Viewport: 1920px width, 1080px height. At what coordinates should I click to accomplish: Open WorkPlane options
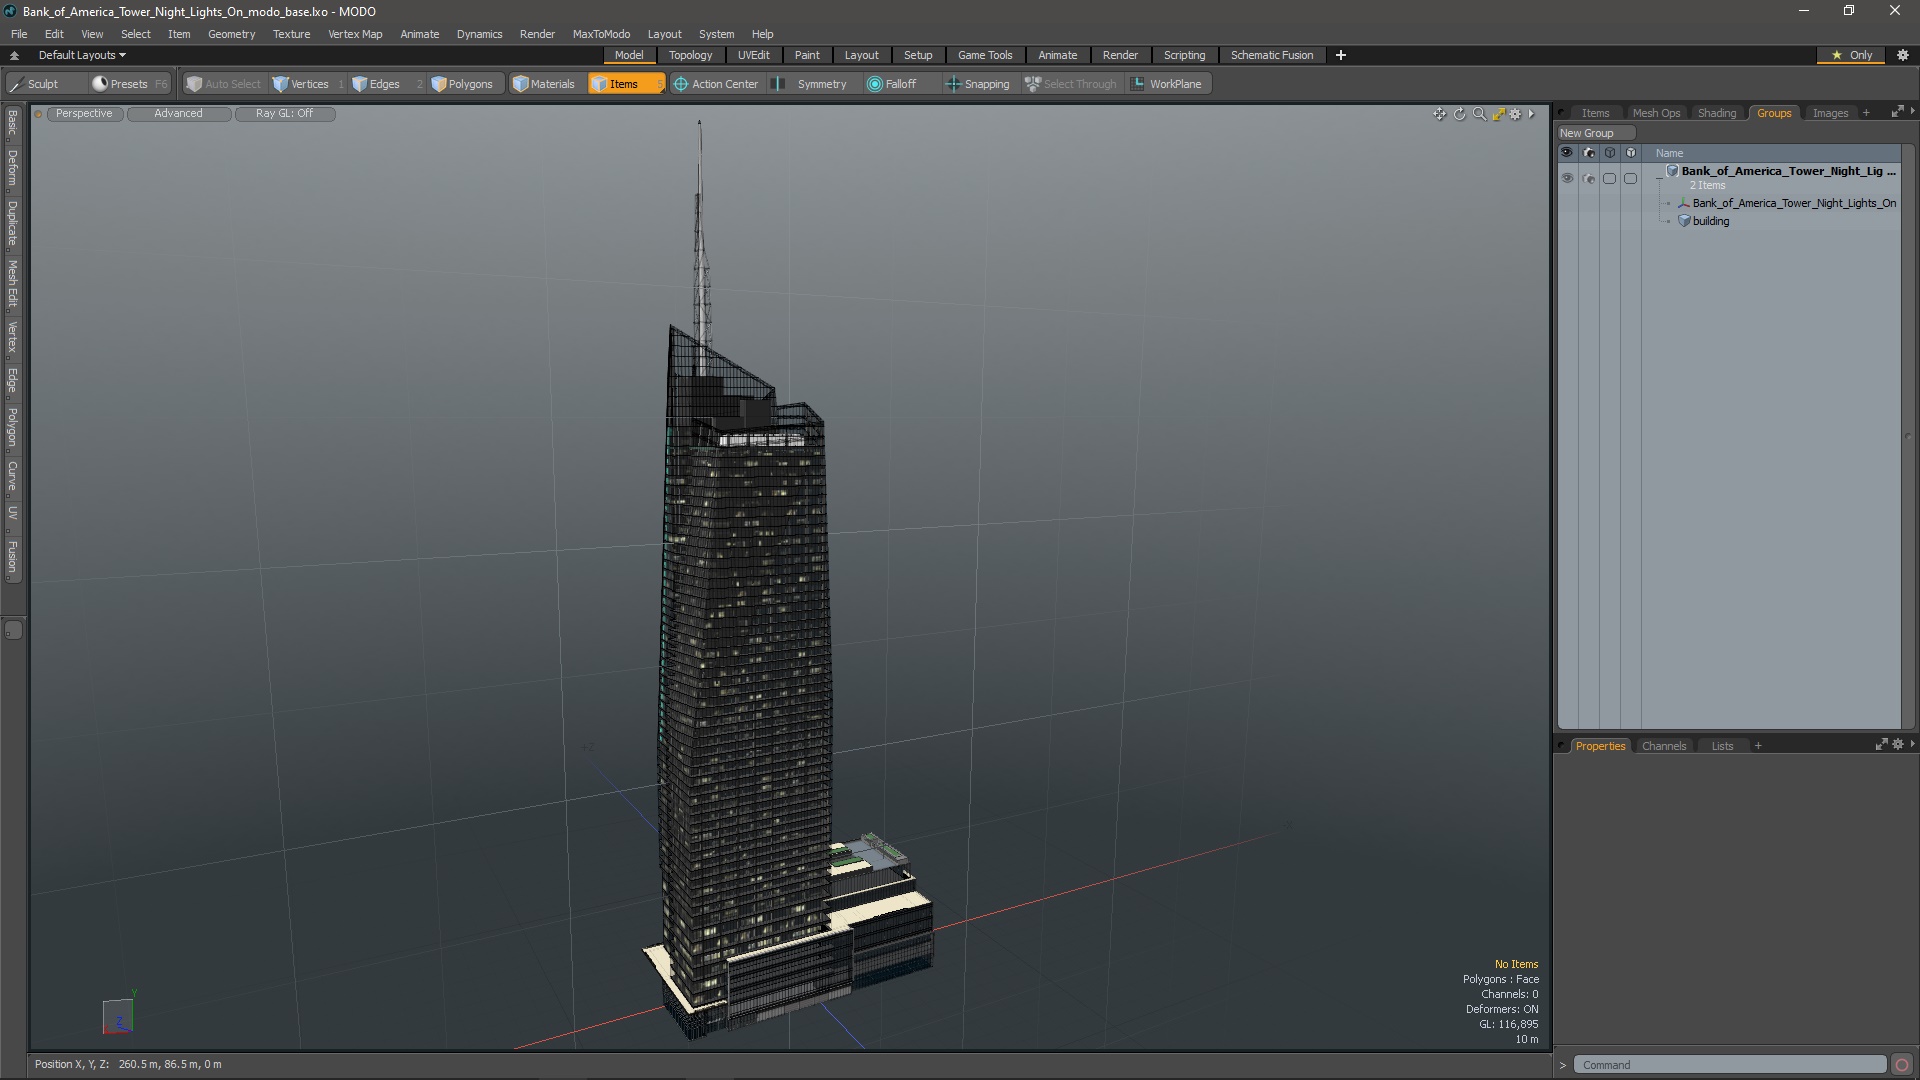[x=1167, y=84]
